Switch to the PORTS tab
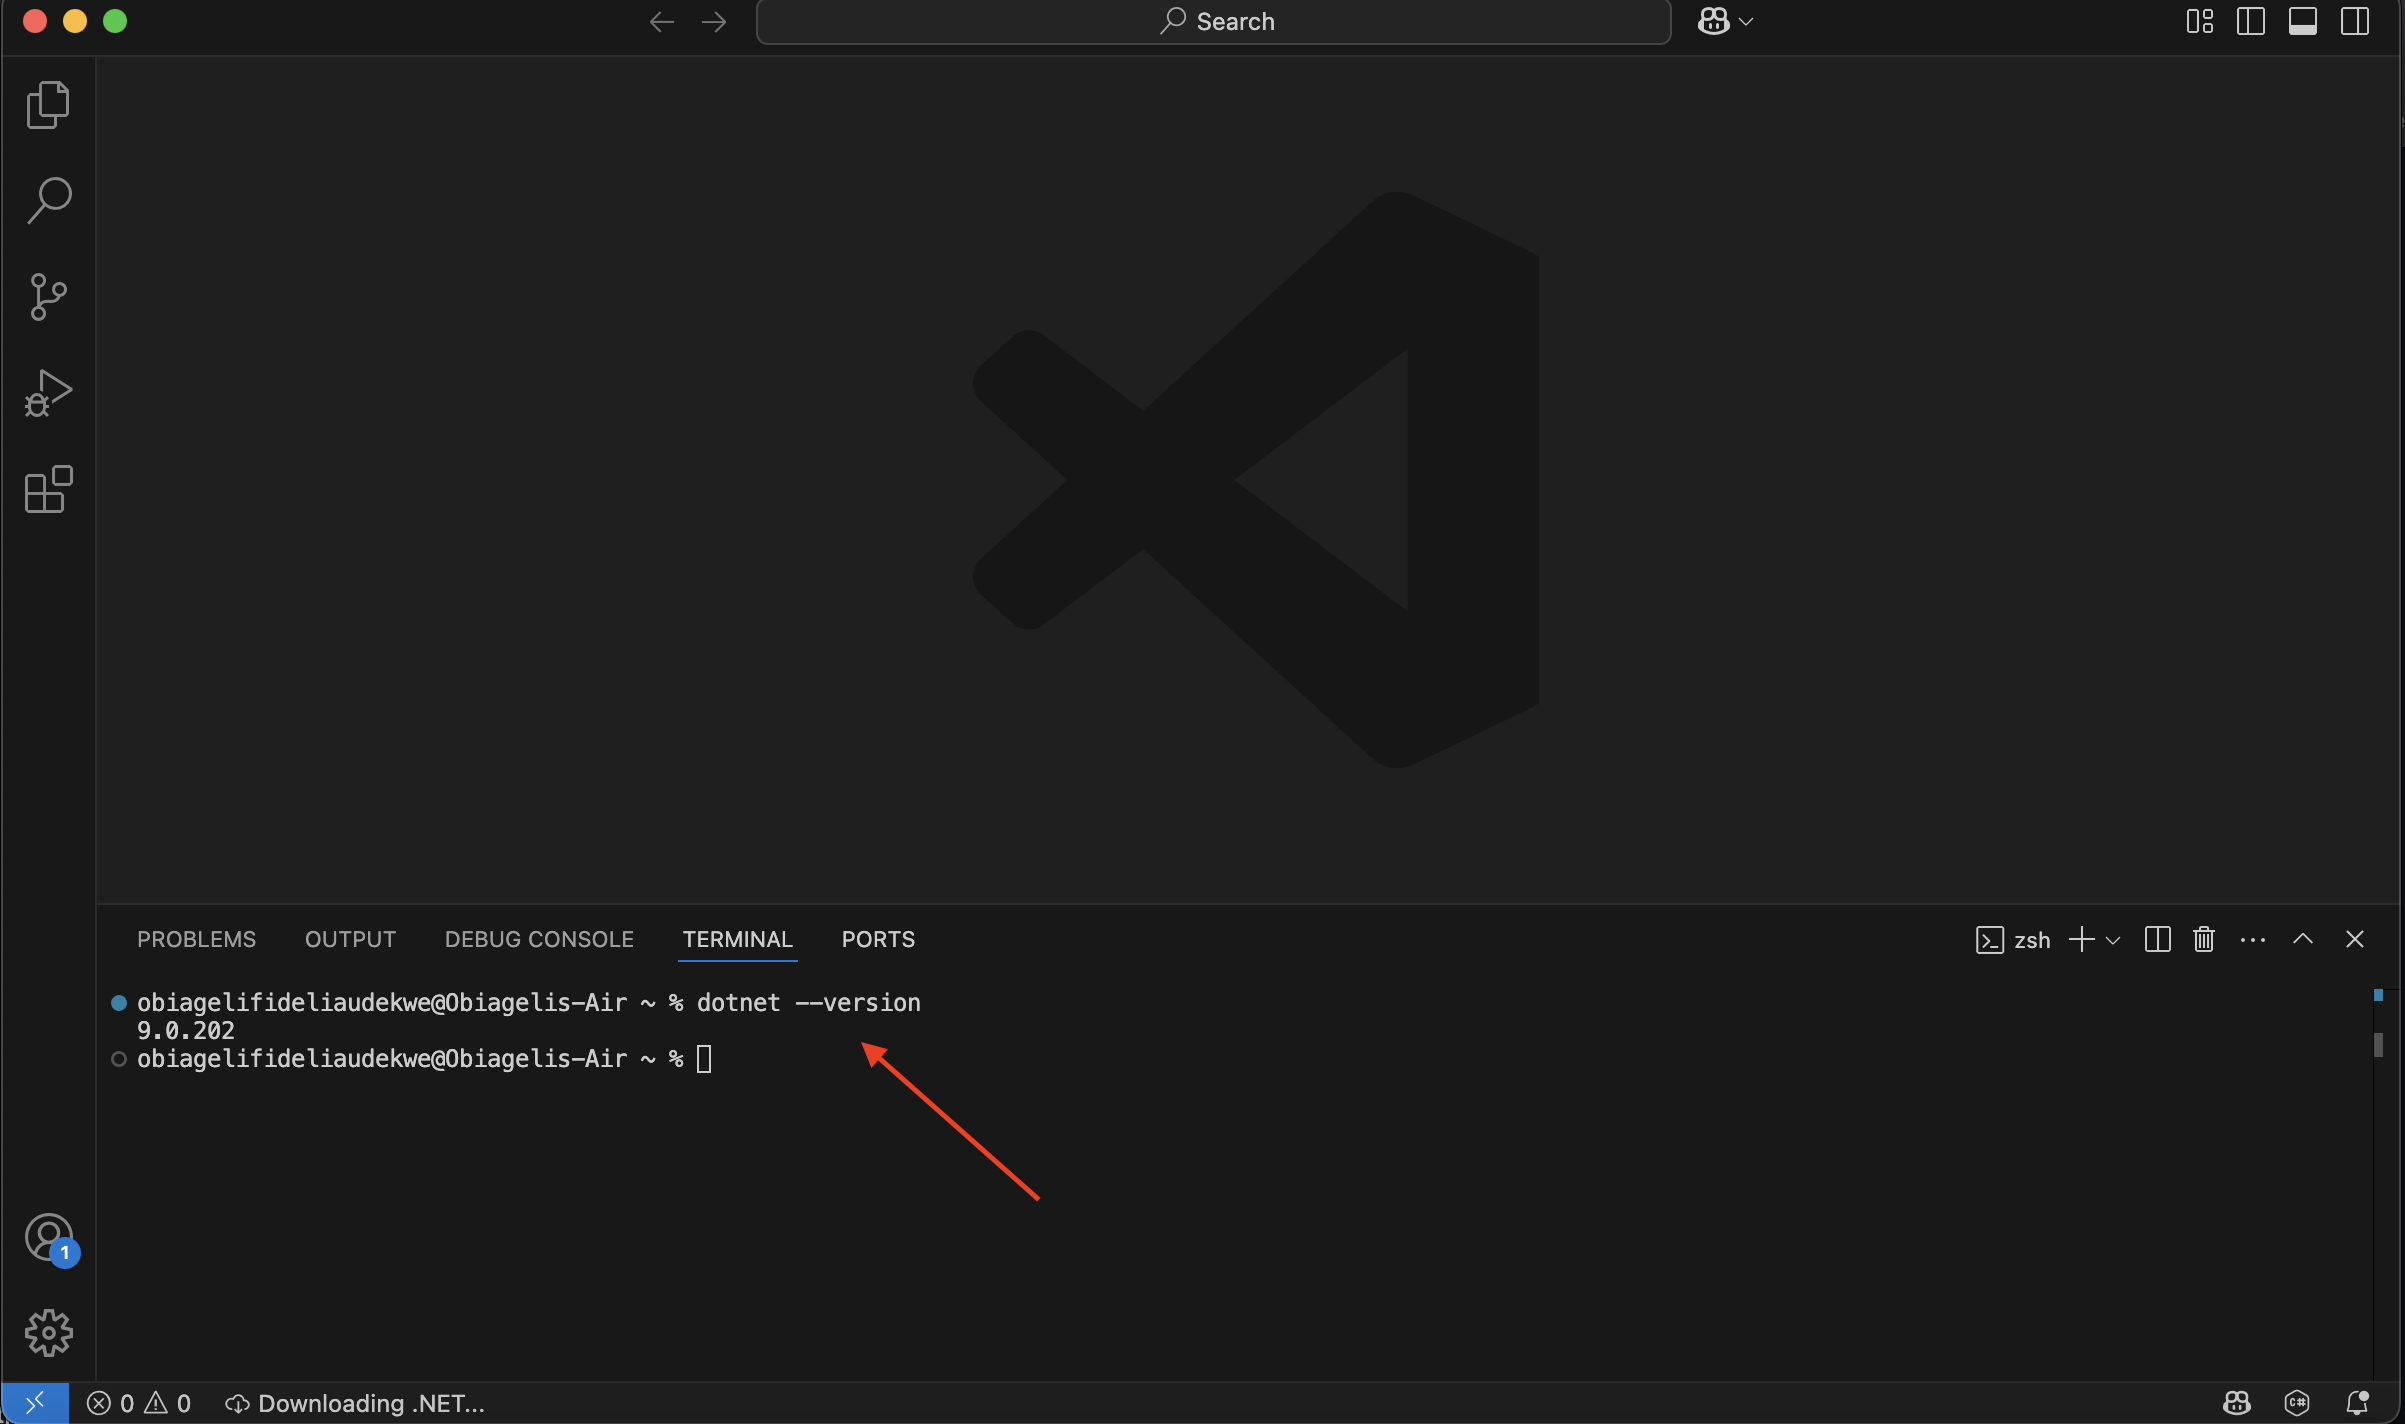This screenshot has height=1424, width=2405. 878,939
